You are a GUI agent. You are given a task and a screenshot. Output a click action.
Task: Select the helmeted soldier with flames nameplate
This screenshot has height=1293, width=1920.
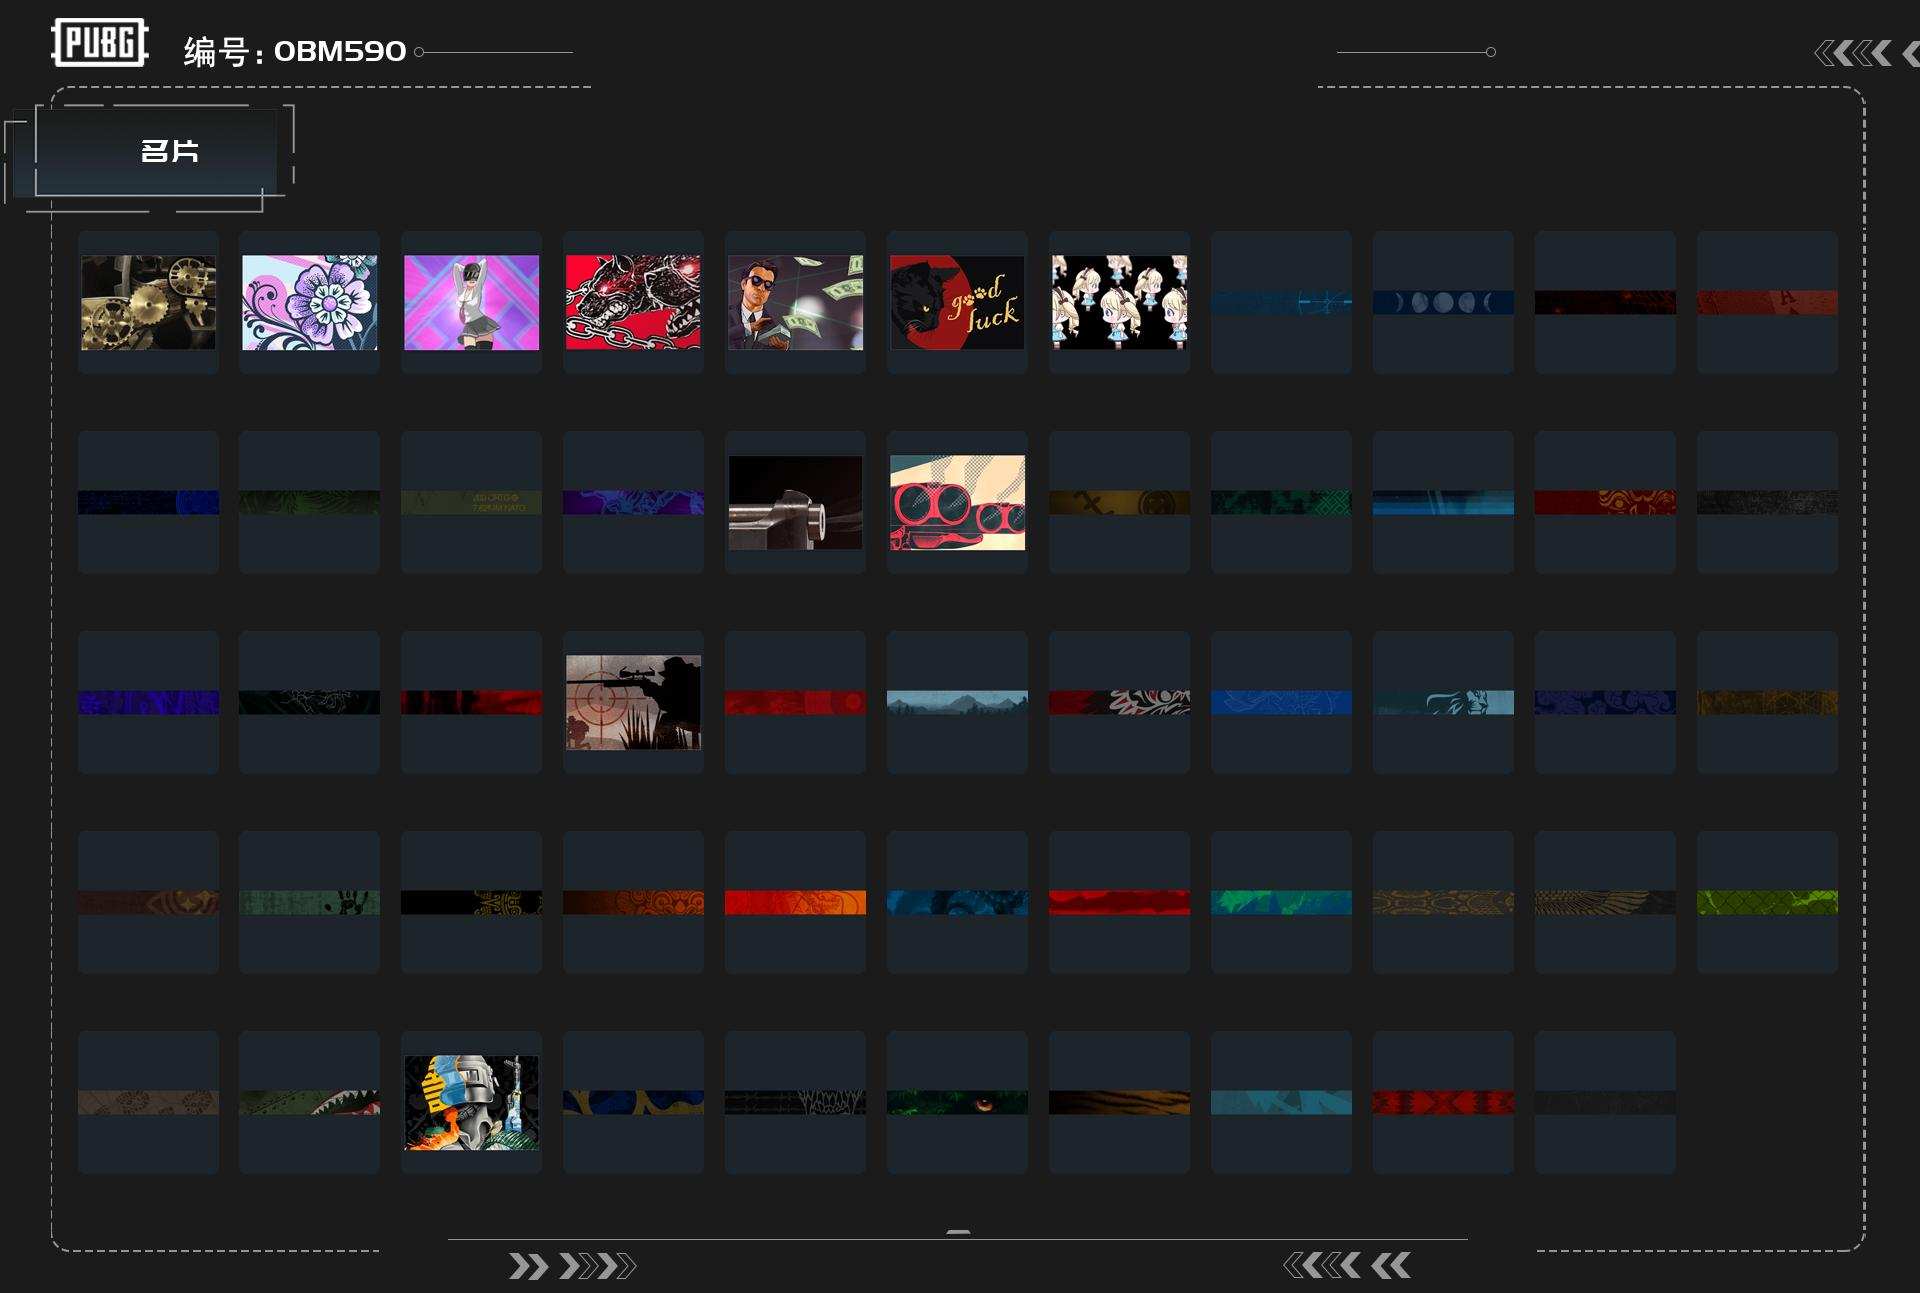[x=471, y=1102]
